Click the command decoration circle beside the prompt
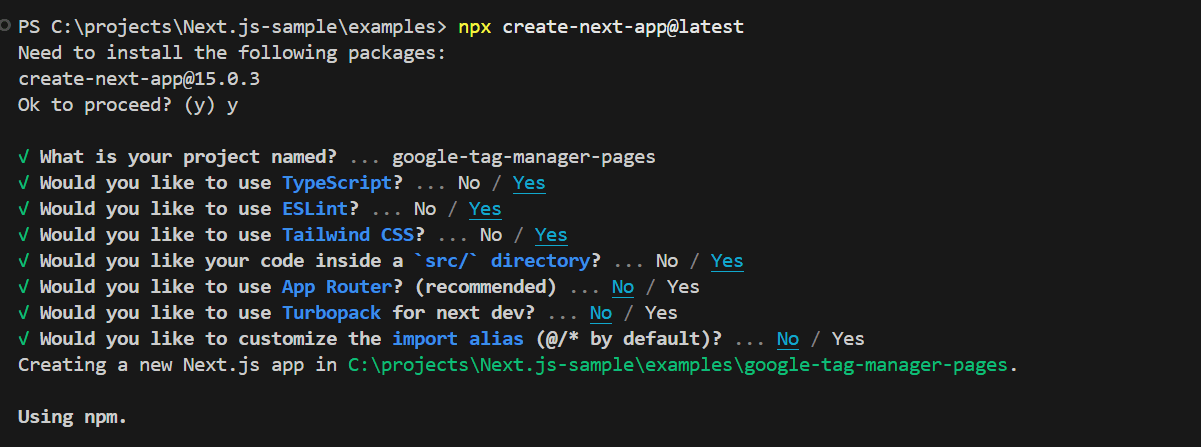This screenshot has height=447, width=1201. click(6, 26)
